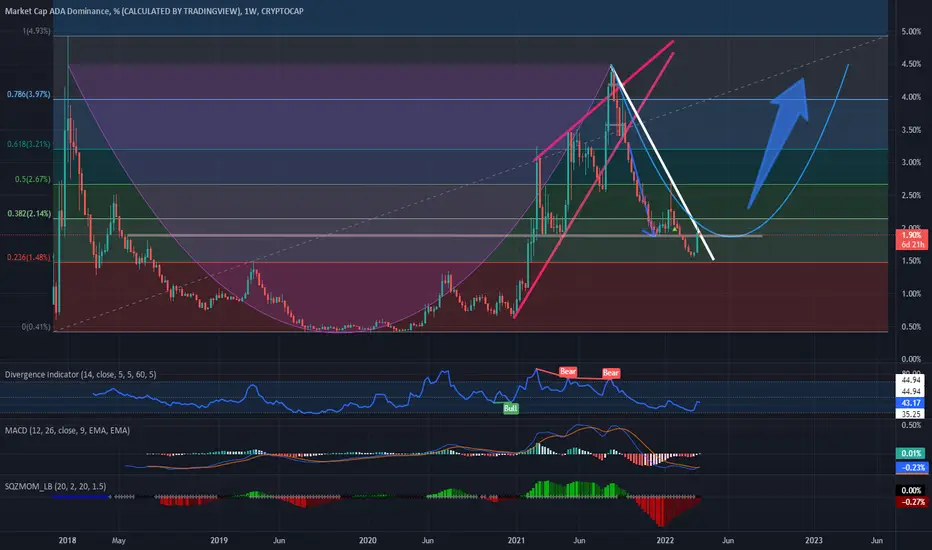The height and width of the screenshot is (550, 932).
Task: Select the first red Bear divergence label
Action: 568,372
